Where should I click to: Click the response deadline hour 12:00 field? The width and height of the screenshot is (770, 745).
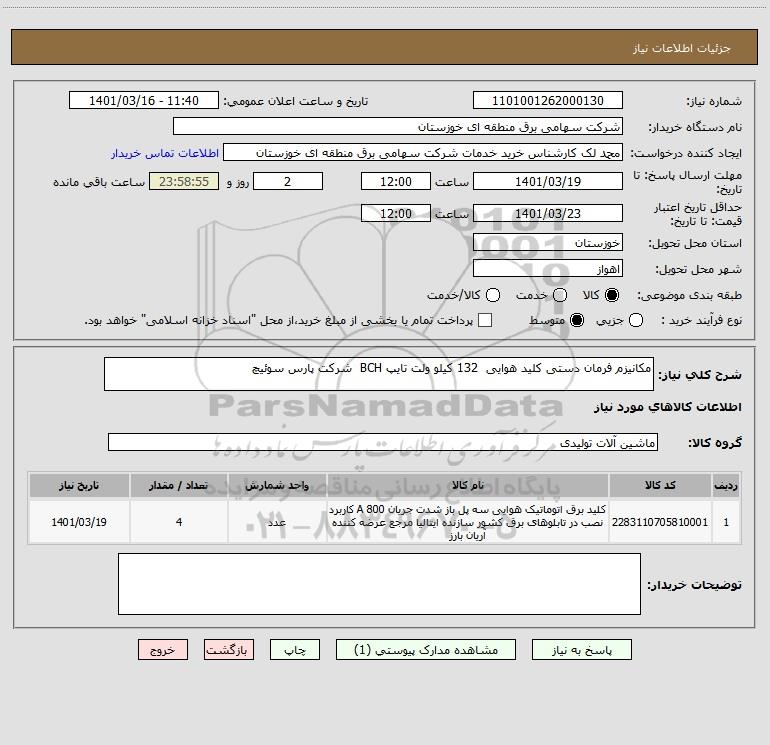[396, 181]
